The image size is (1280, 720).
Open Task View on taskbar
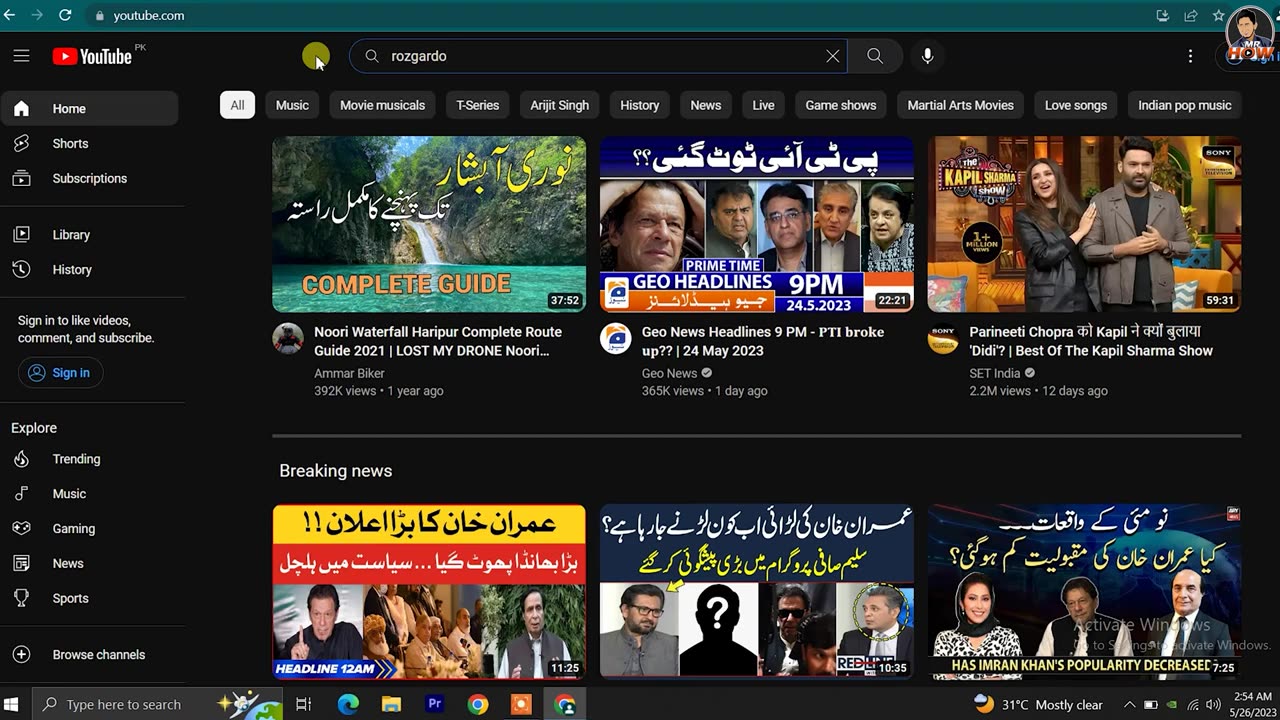pyautogui.click(x=303, y=704)
